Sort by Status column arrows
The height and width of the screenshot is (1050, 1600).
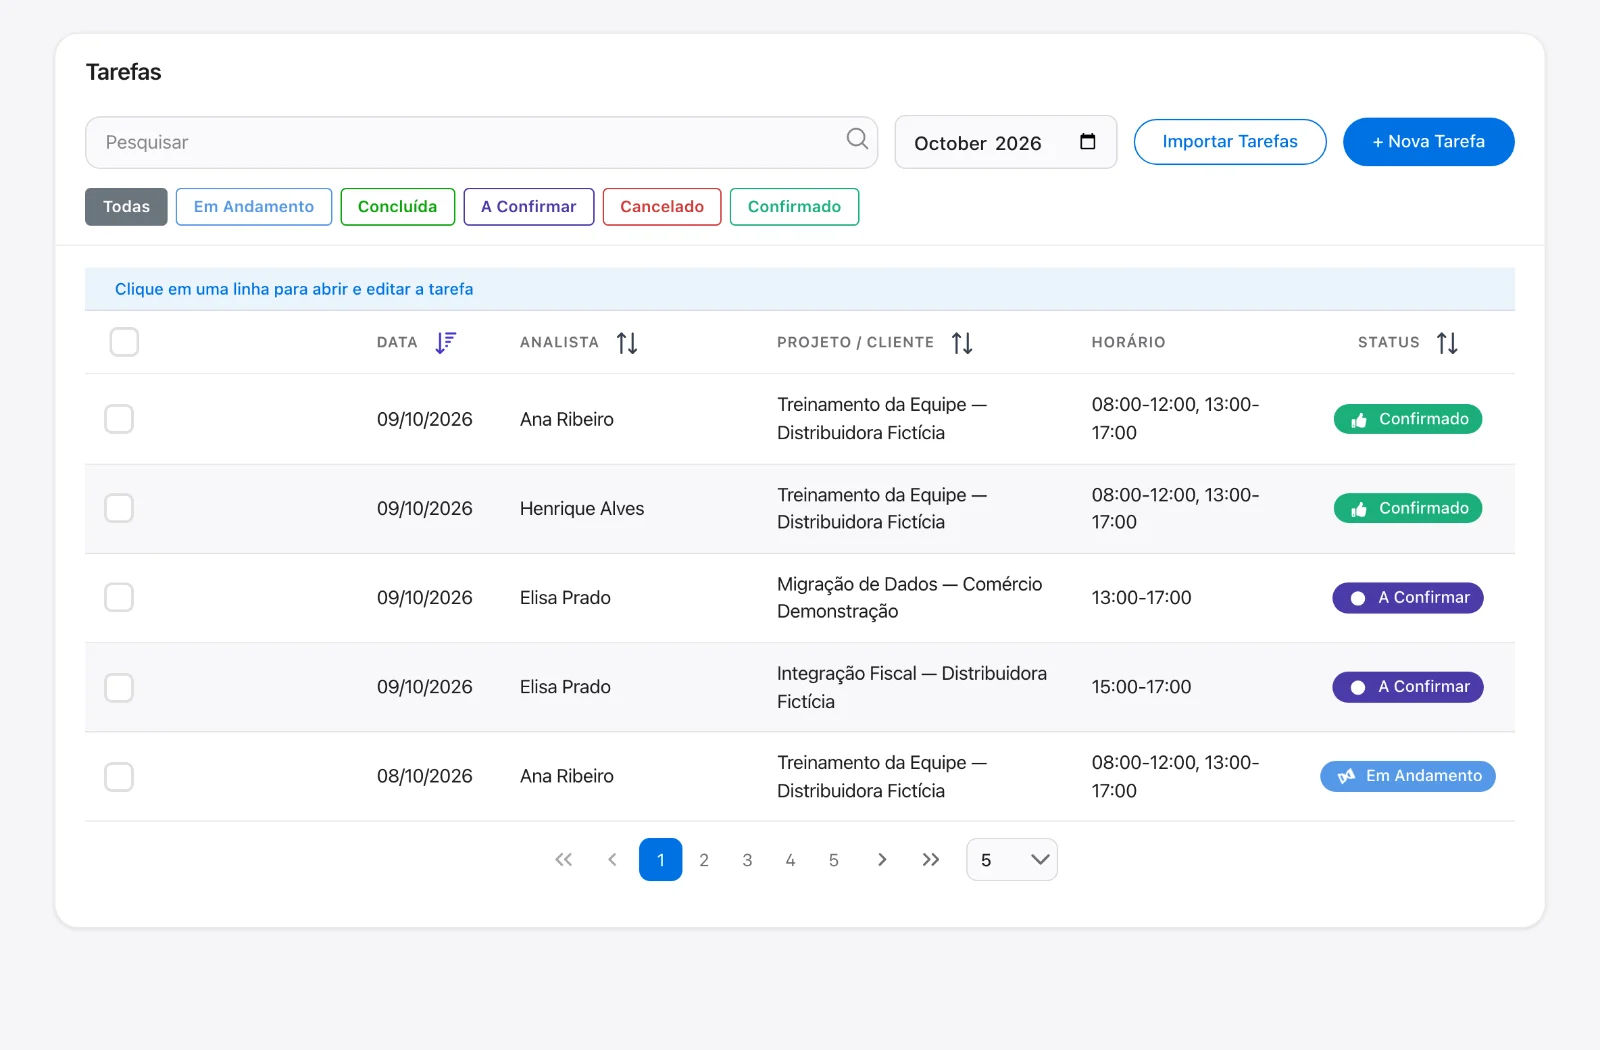(x=1447, y=343)
